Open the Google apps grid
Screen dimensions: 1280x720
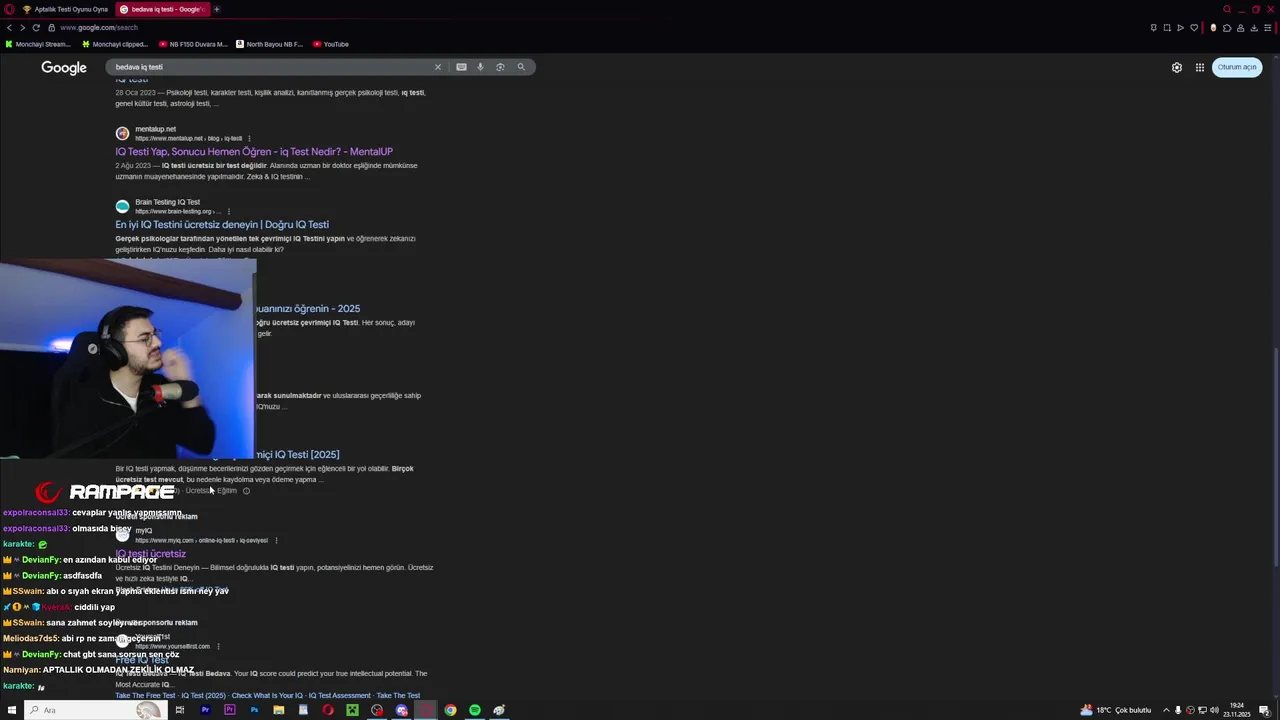[x=1200, y=67]
